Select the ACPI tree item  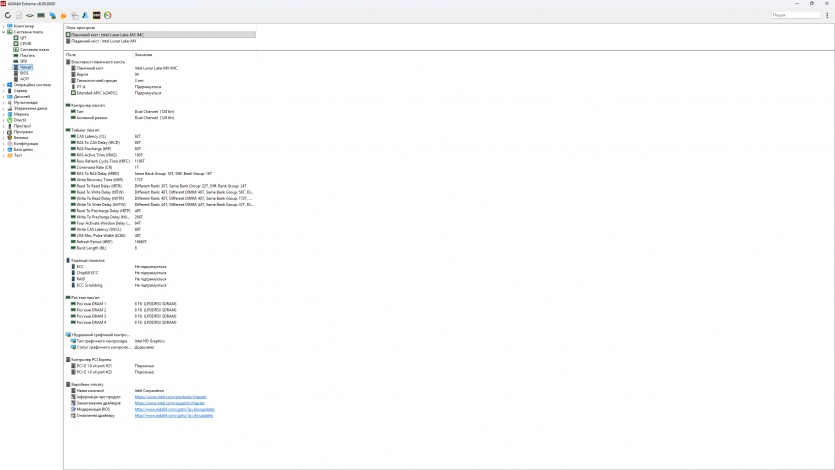[x=24, y=78]
